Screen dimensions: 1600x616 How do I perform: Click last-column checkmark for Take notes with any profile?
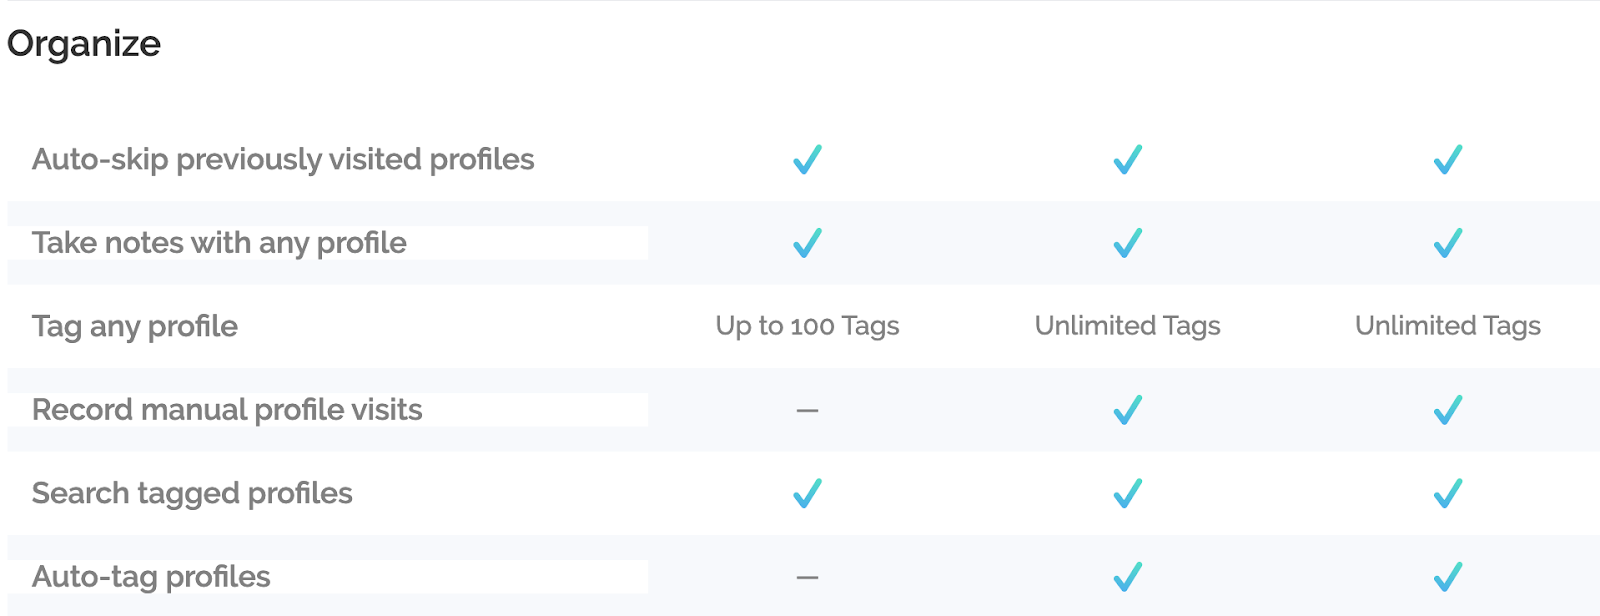1447,243
